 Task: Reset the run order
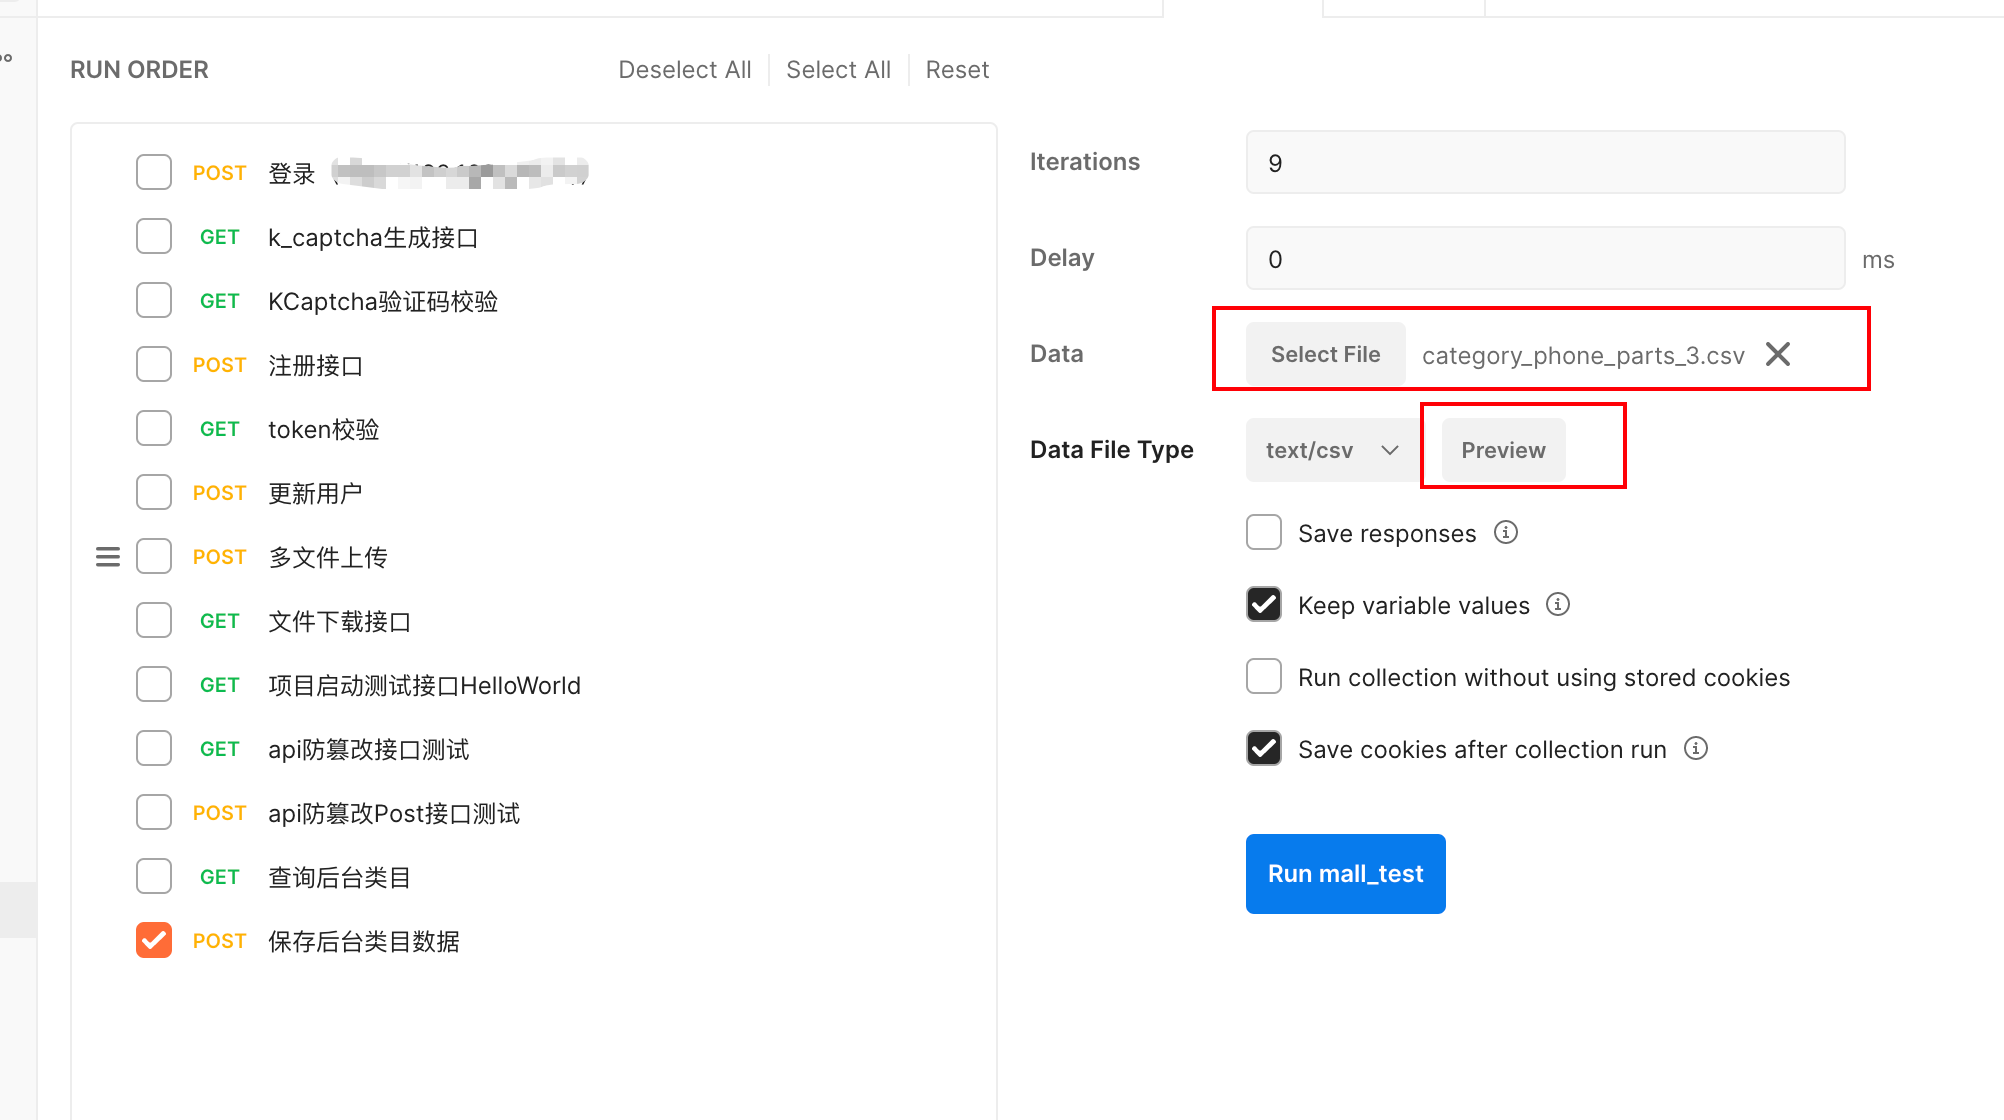(x=956, y=70)
